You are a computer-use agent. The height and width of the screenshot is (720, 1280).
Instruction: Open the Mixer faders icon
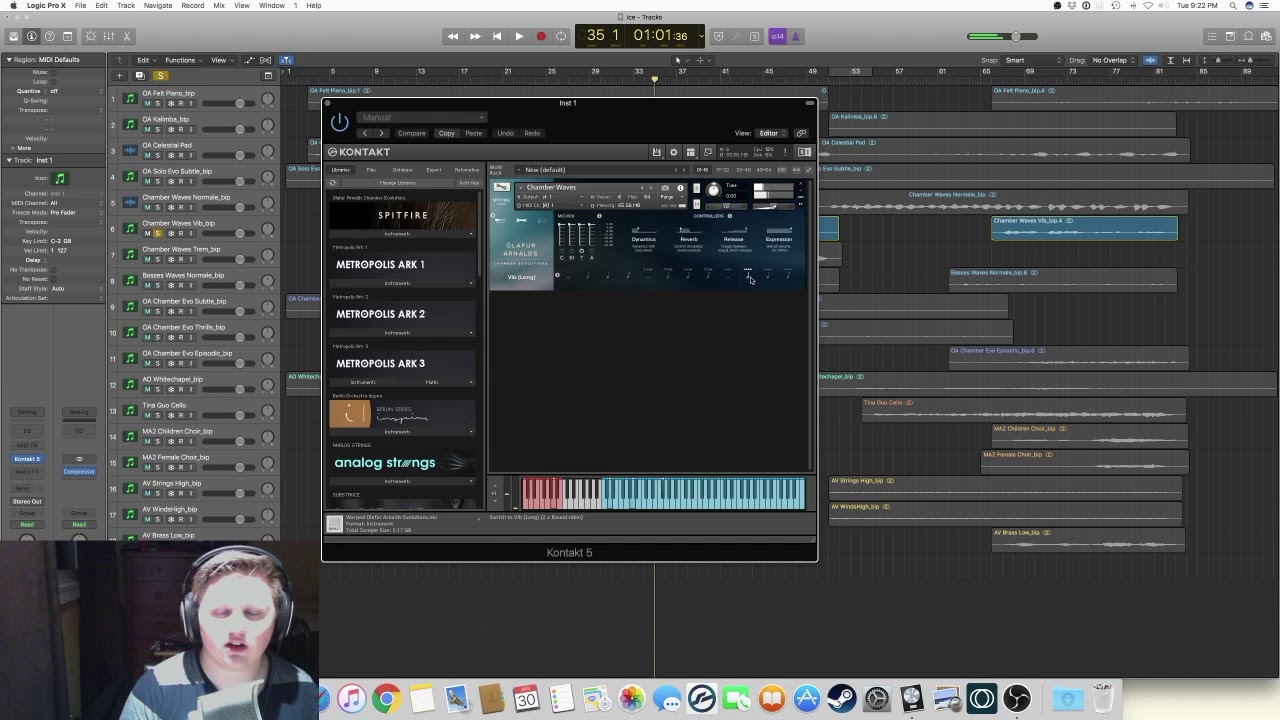(109, 36)
